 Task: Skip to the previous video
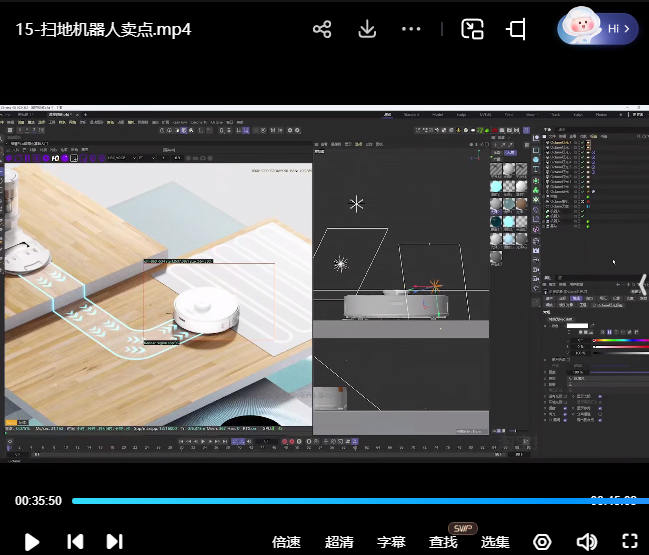pyautogui.click(x=75, y=541)
